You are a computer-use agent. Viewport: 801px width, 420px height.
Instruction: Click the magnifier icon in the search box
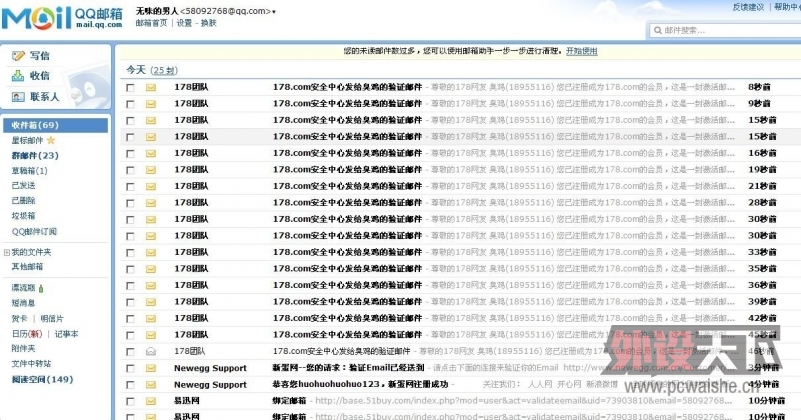click(658, 31)
